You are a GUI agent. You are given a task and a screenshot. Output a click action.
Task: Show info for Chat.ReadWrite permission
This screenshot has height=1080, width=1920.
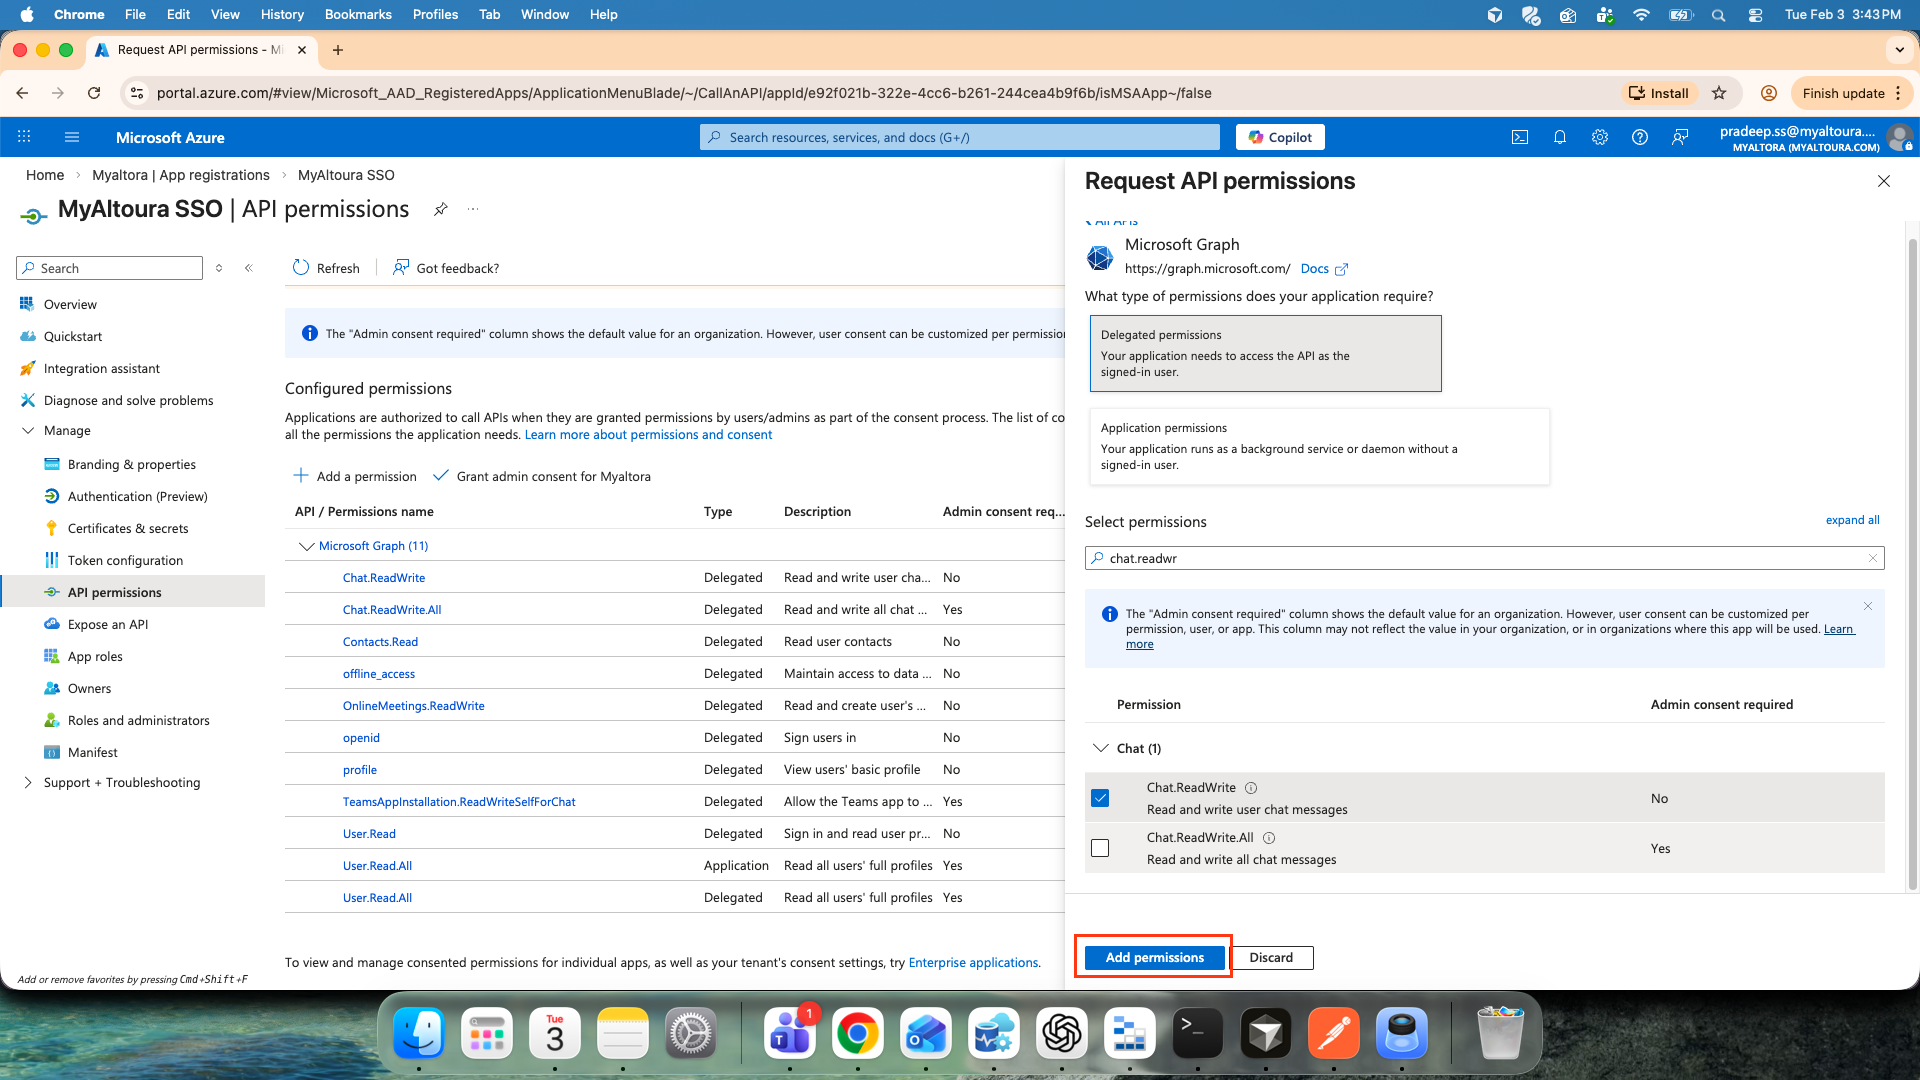point(1251,788)
